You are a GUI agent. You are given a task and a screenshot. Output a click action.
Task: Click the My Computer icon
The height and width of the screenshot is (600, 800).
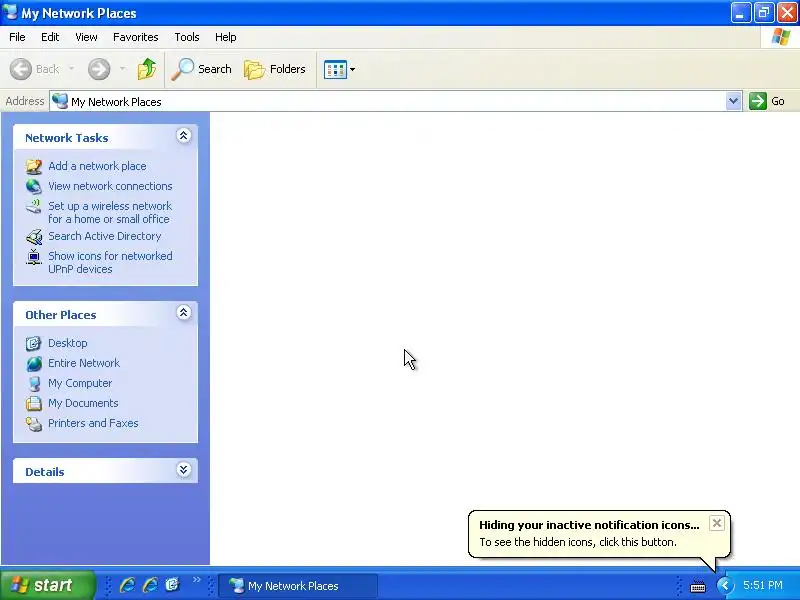point(34,383)
